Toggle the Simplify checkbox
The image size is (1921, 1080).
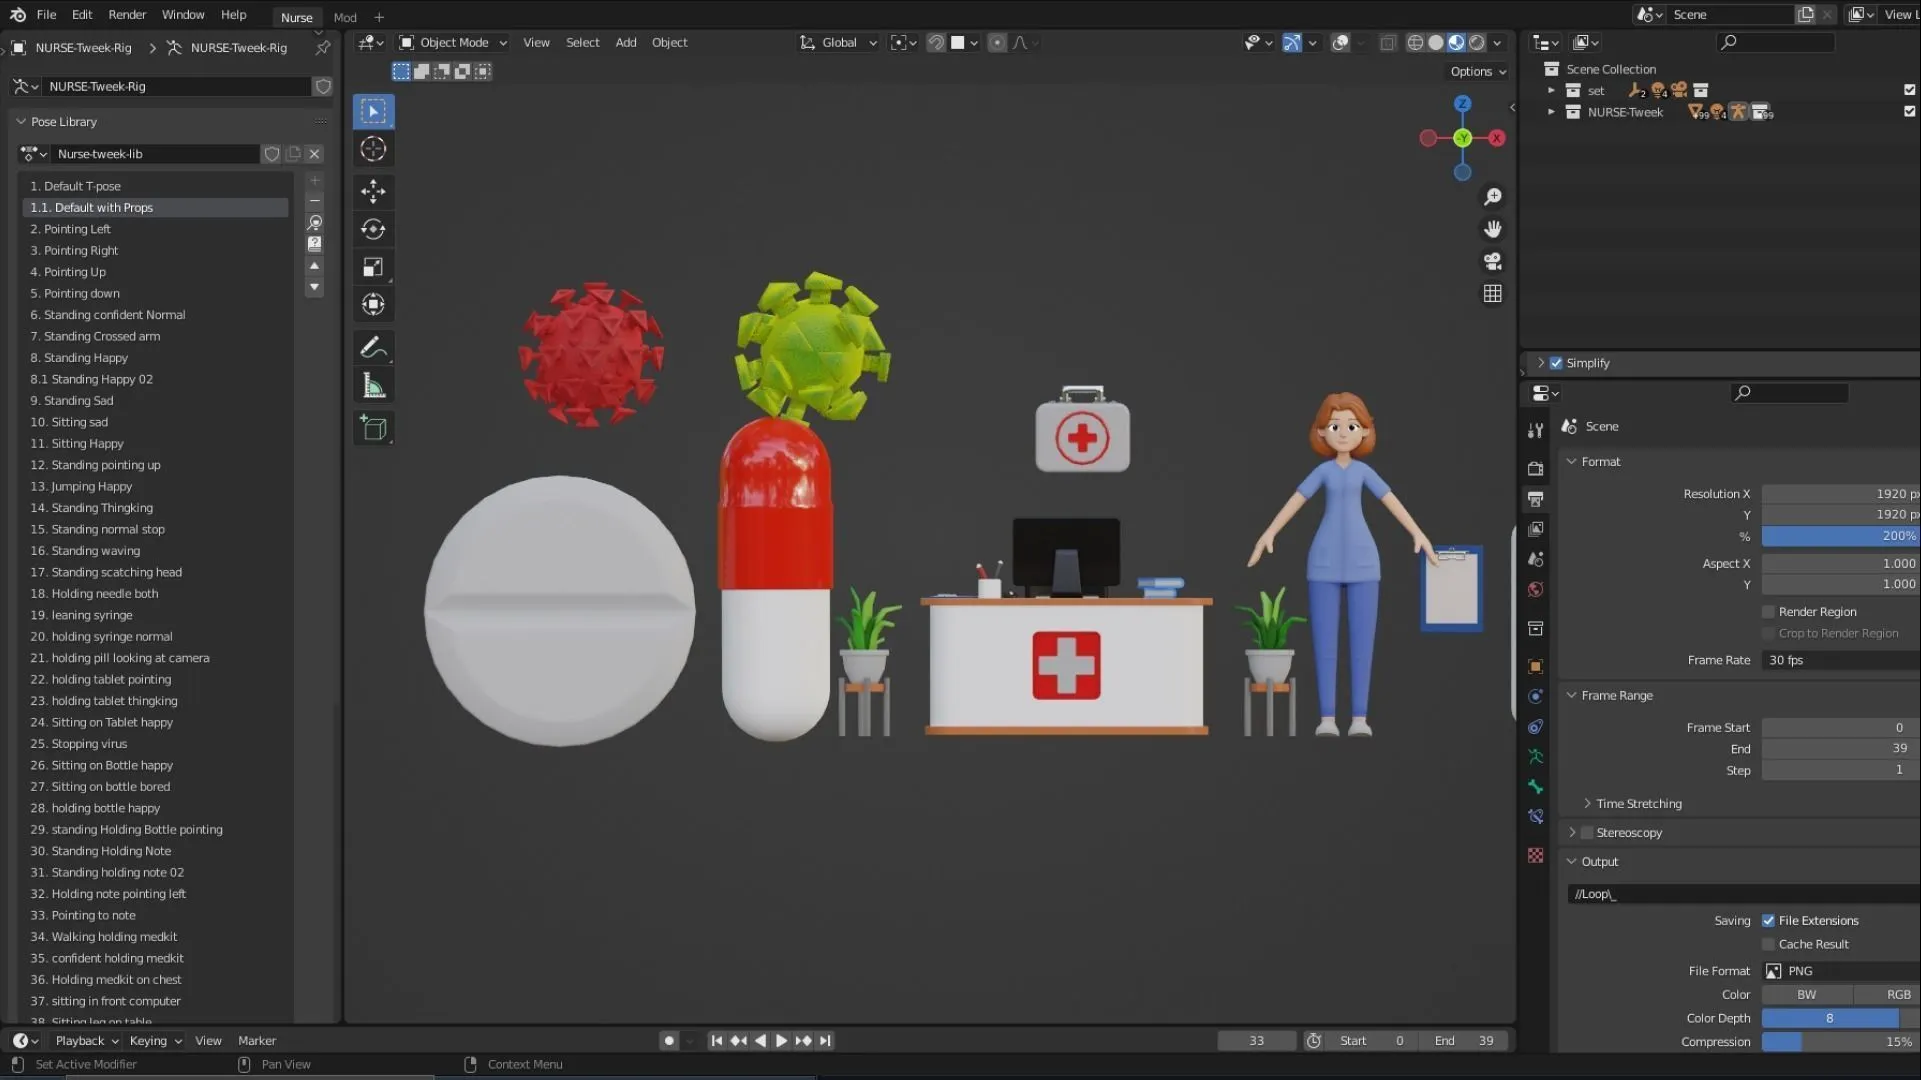pos(1556,362)
